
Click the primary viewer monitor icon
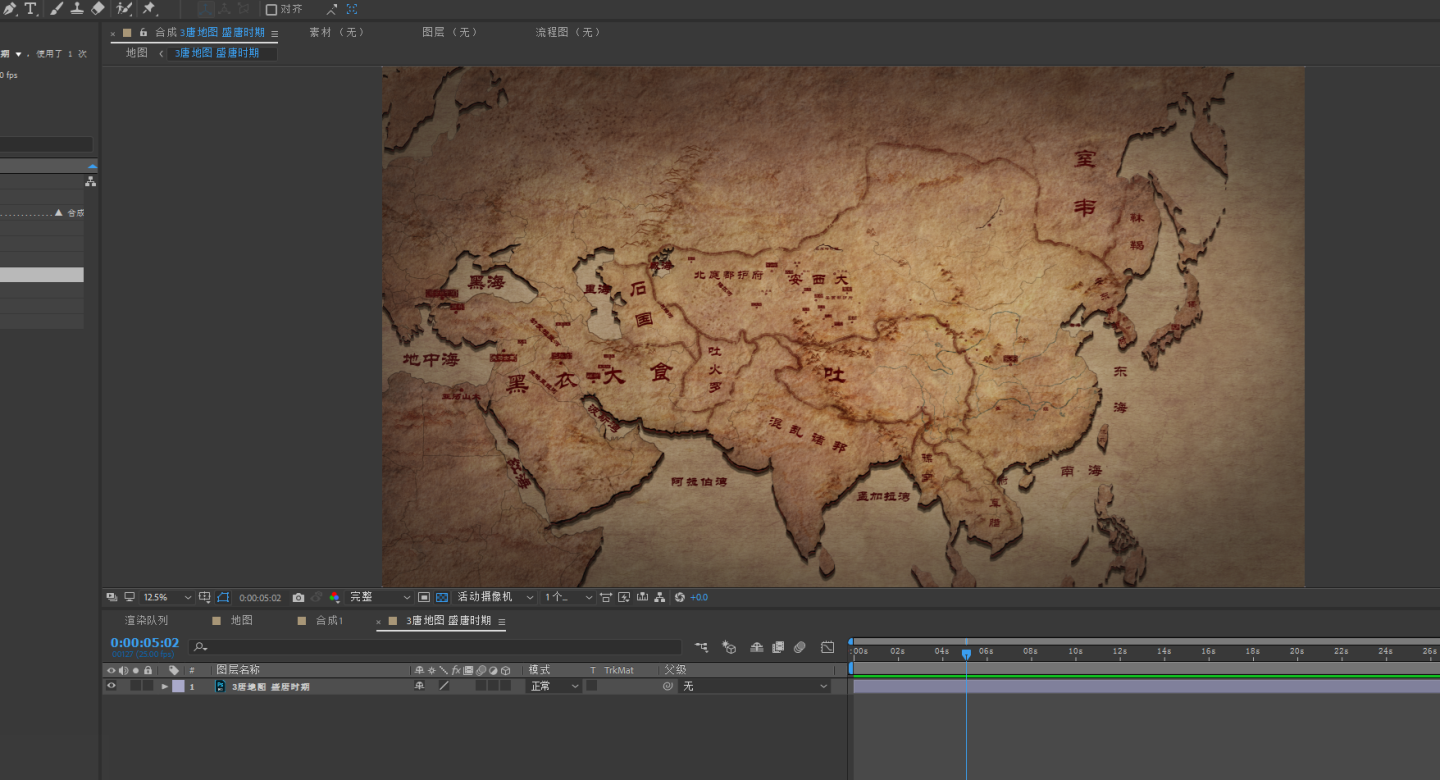tap(129, 597)
